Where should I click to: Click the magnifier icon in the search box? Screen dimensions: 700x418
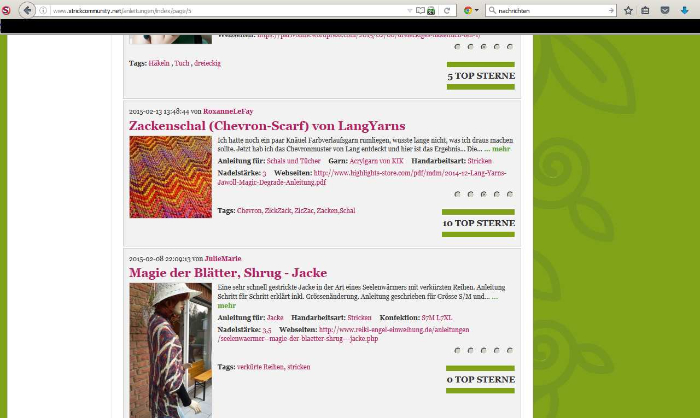tap(492, 10)
